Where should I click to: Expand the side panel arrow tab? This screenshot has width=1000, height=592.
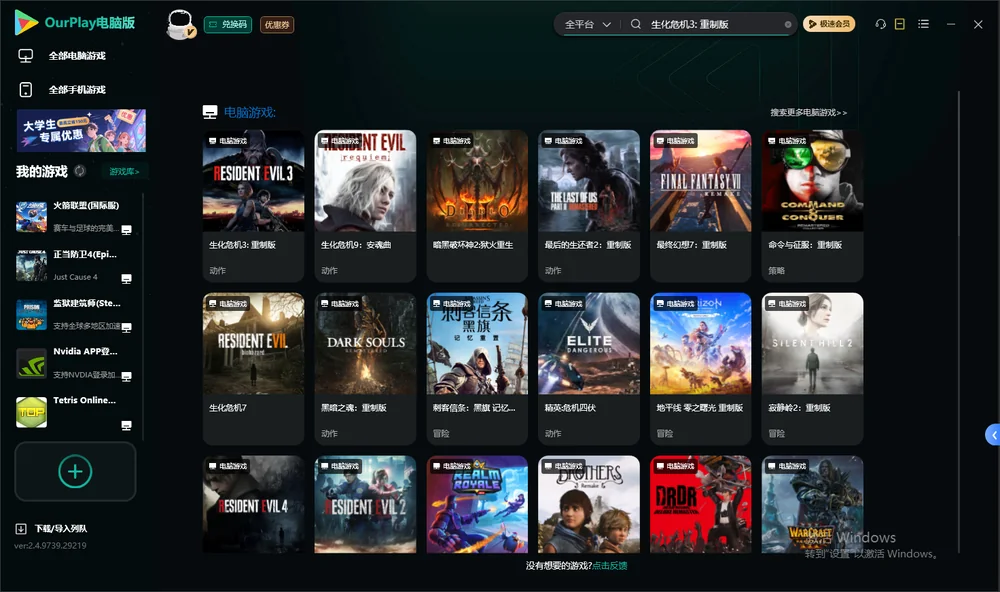[x=992, y=435]
